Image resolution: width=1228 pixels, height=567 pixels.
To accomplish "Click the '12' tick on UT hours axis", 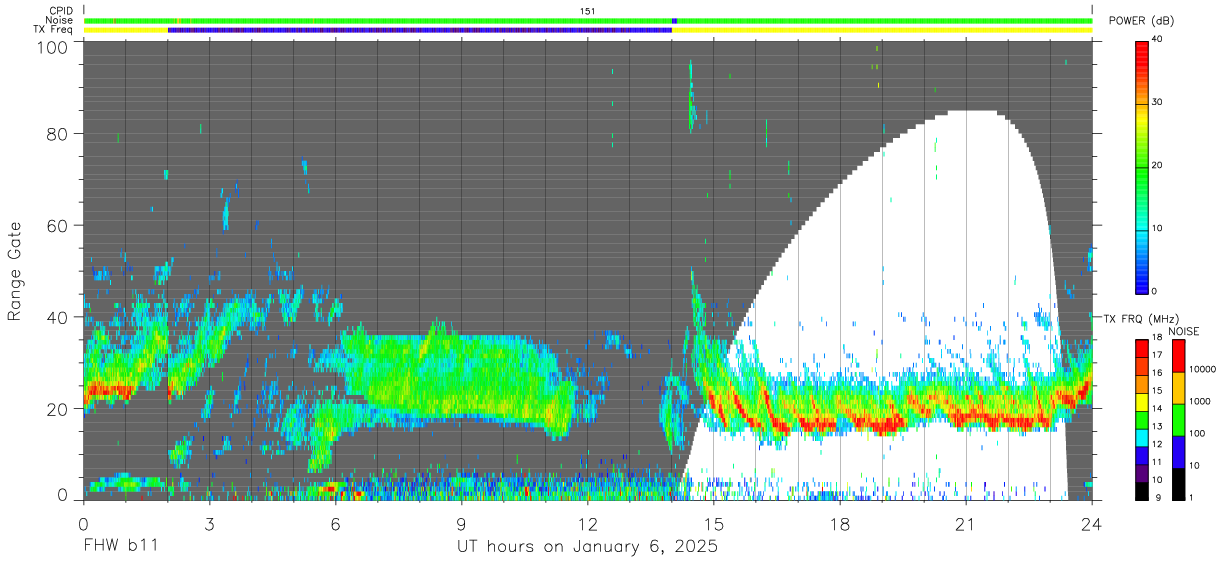I will (587, 524).
